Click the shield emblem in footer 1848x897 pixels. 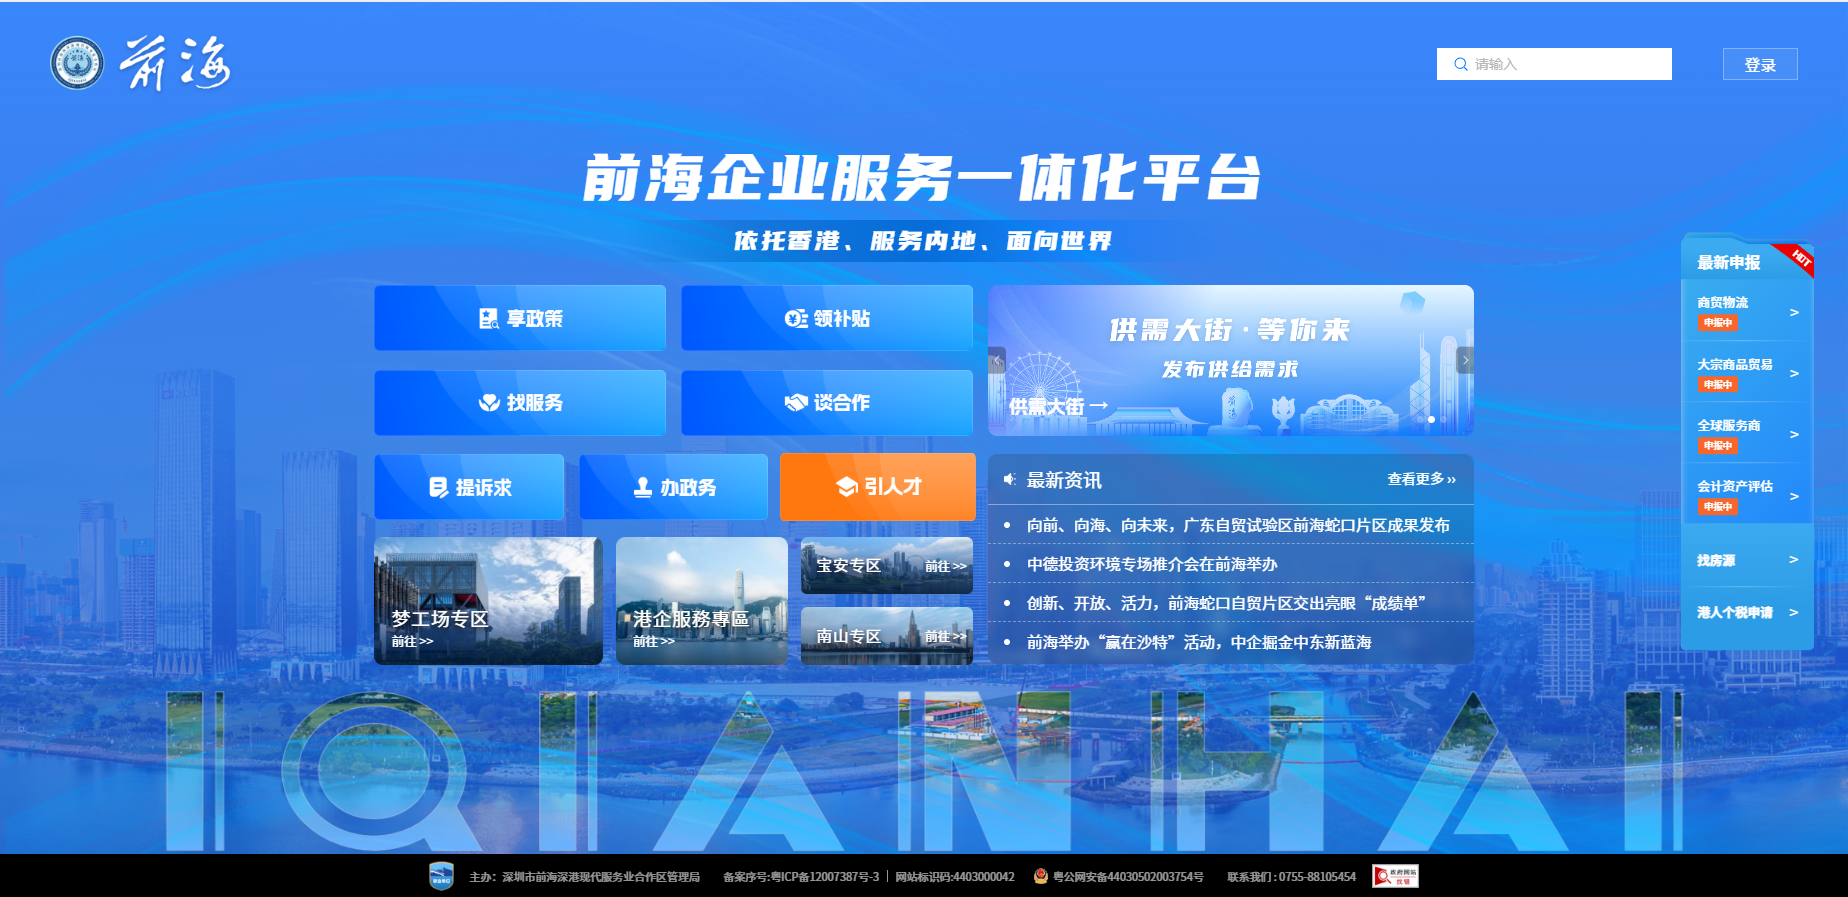click(x=441, y=876)
